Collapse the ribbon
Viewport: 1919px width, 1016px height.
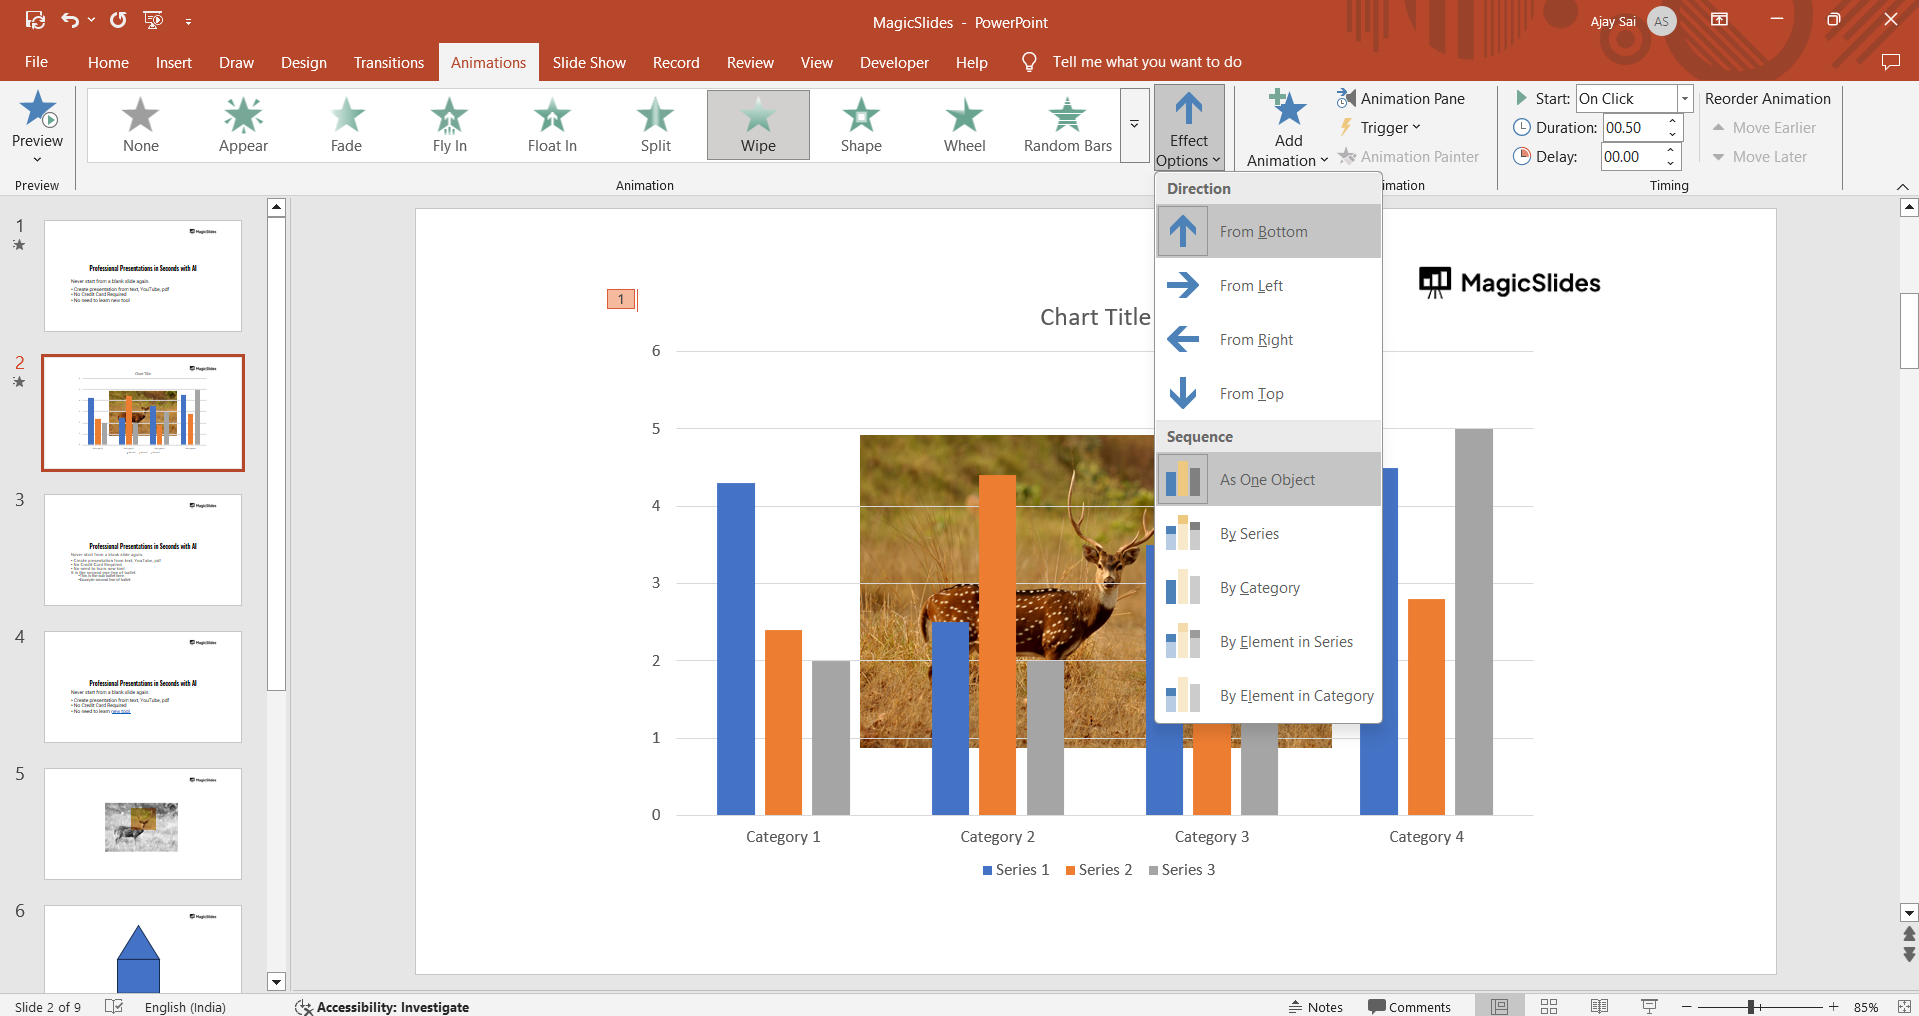[x=1902, y=186]
